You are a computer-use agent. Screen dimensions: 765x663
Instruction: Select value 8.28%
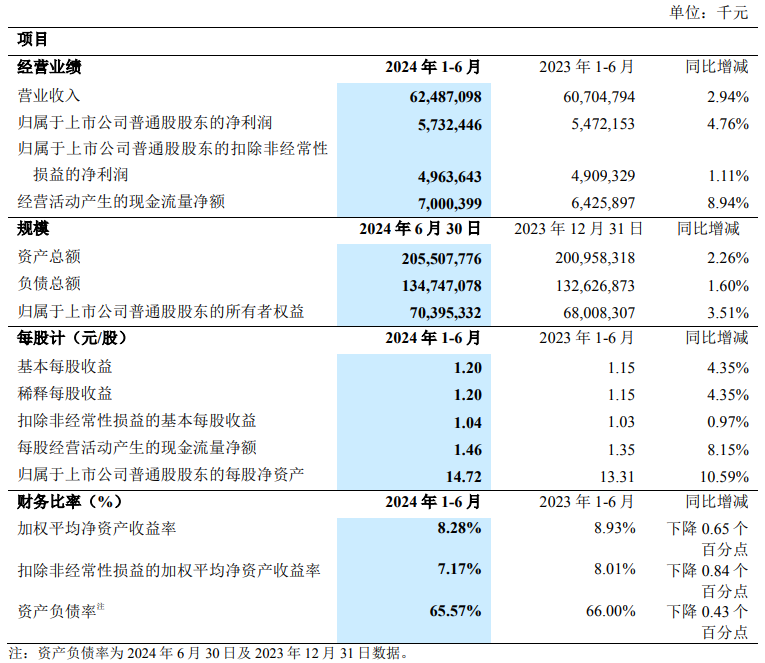click(459, 528)
